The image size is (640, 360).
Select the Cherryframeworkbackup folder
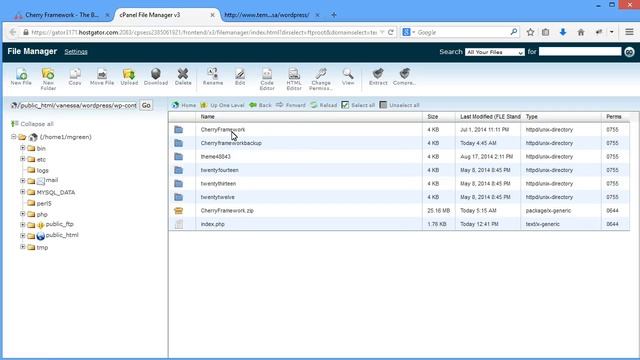point(399,143)
